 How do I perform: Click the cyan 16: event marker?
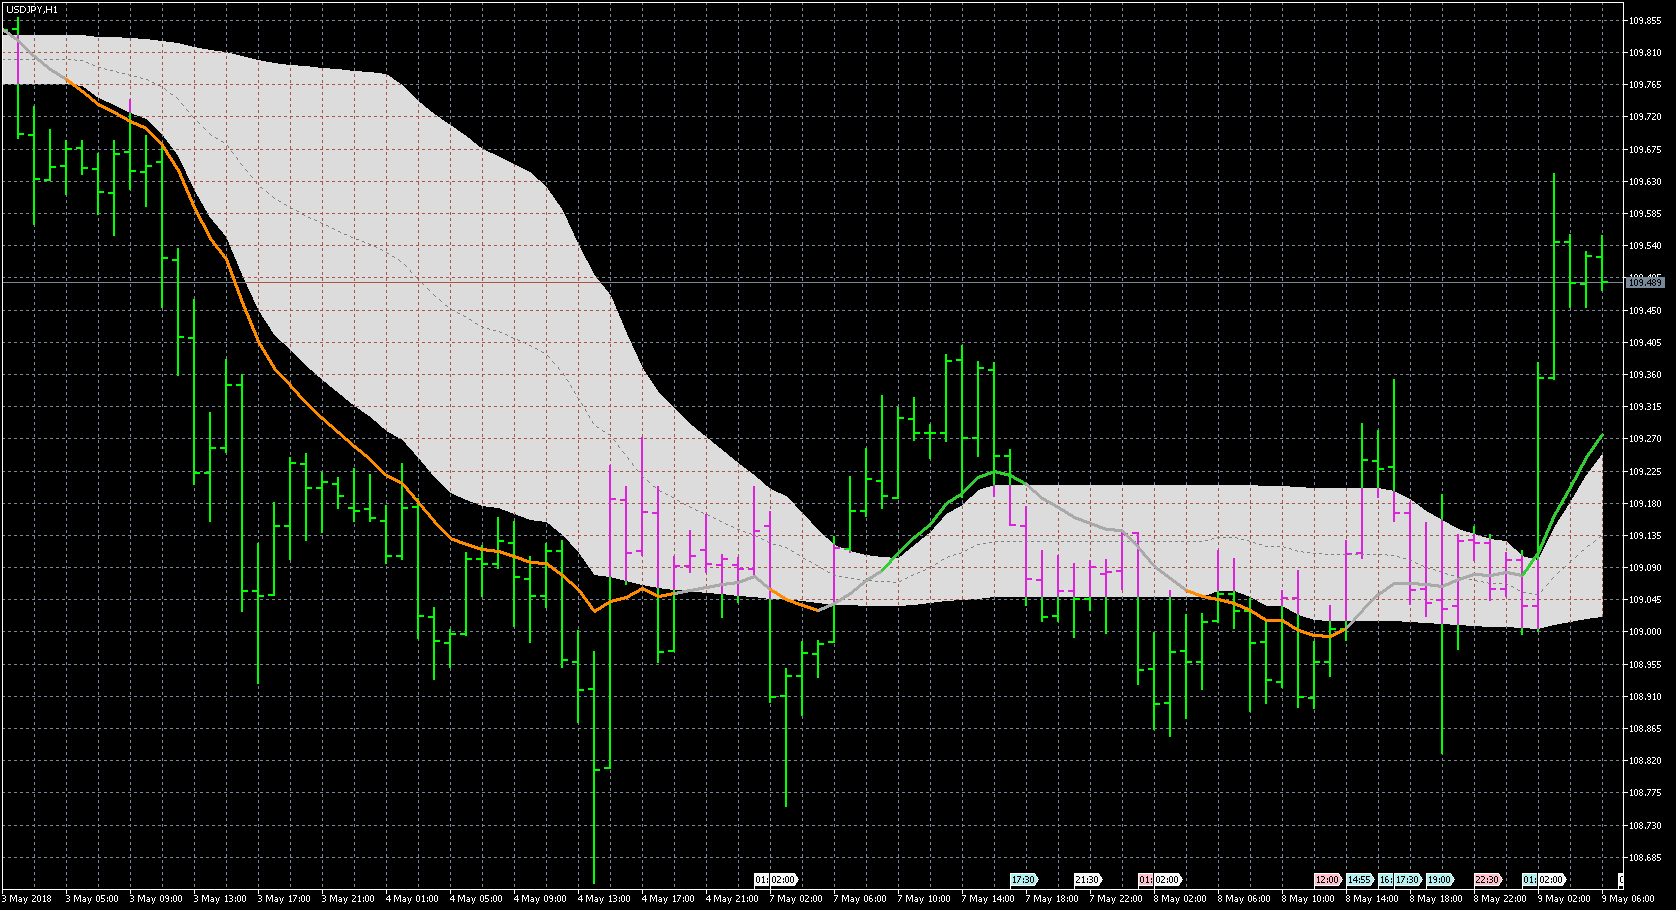click(x=1385, y=880)
